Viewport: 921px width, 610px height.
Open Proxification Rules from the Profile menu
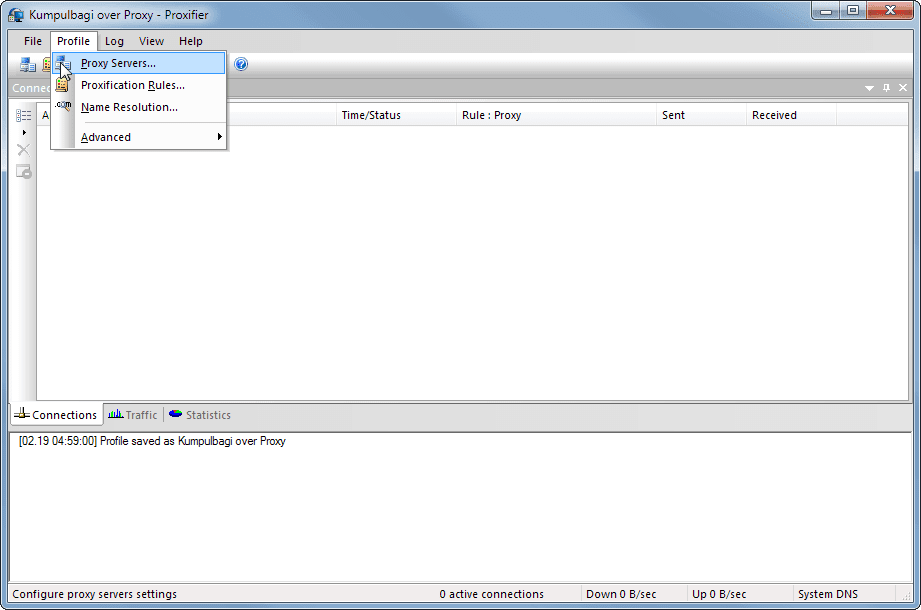tap(139, 85)
